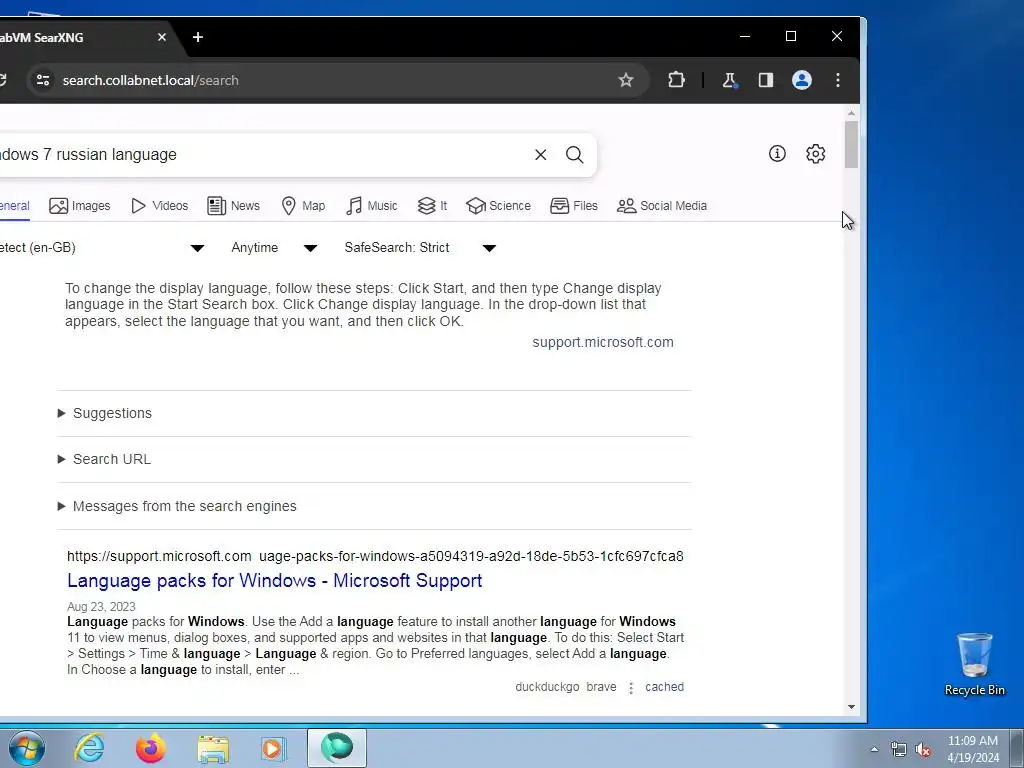Toggle the browser side panel

coord(765,80)
